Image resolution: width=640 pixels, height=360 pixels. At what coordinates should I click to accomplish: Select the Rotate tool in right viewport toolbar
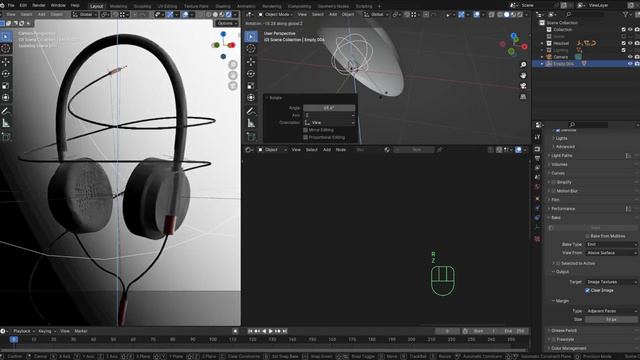coord(251,74)
